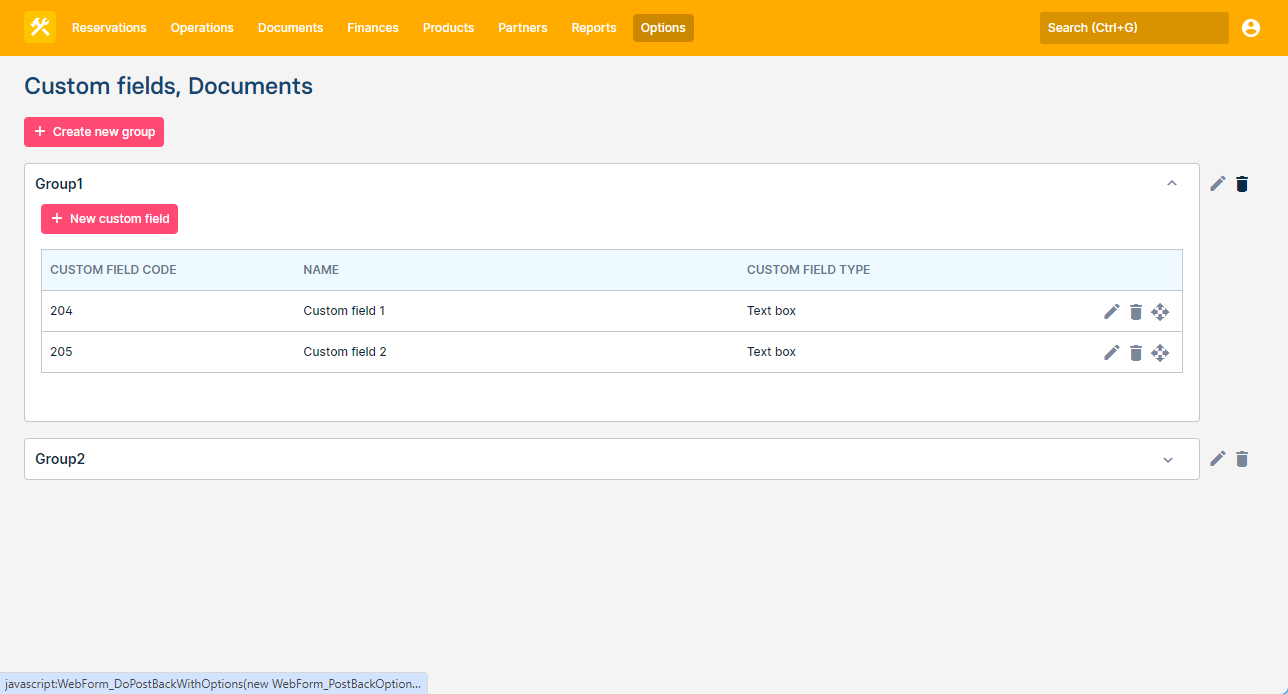Open the Finances menu
Viewport: 1288px width, 694px height.
pyautogui.click(x=373, y=28)
